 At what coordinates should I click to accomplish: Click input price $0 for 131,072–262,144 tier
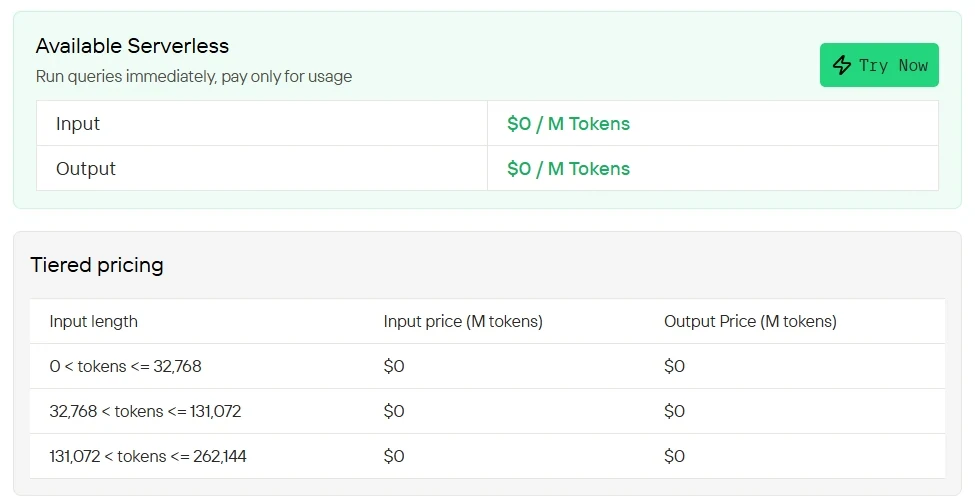point(394,456)
